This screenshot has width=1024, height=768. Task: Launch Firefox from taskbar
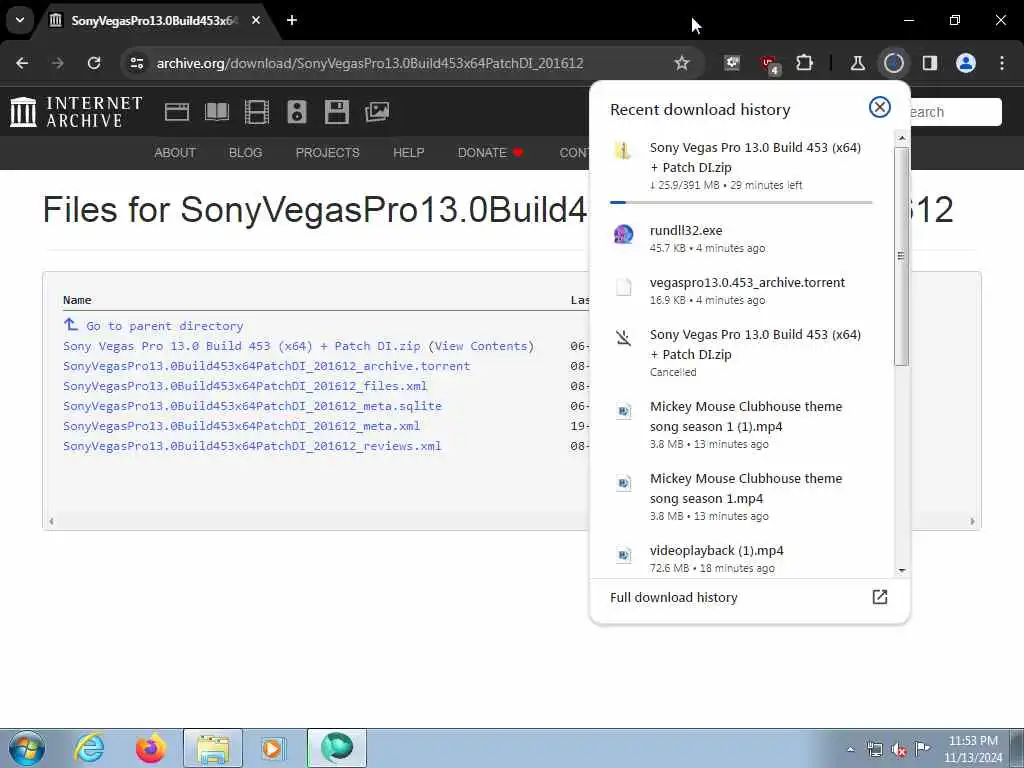(x=150, y=748)
